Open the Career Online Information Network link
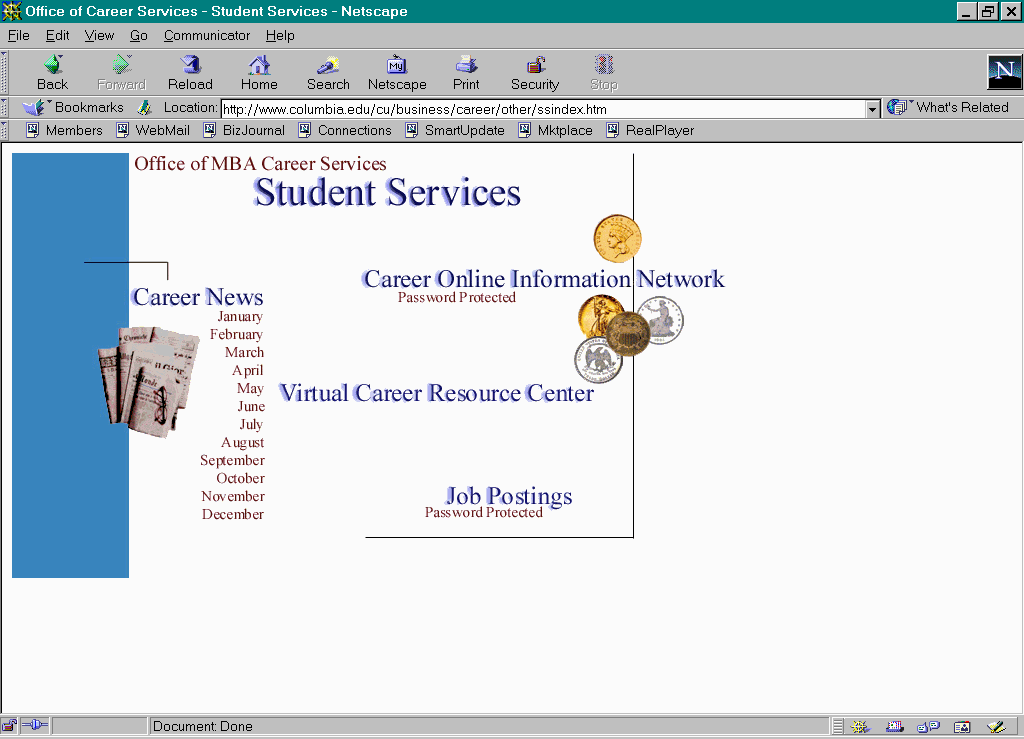 click(543, 279)
